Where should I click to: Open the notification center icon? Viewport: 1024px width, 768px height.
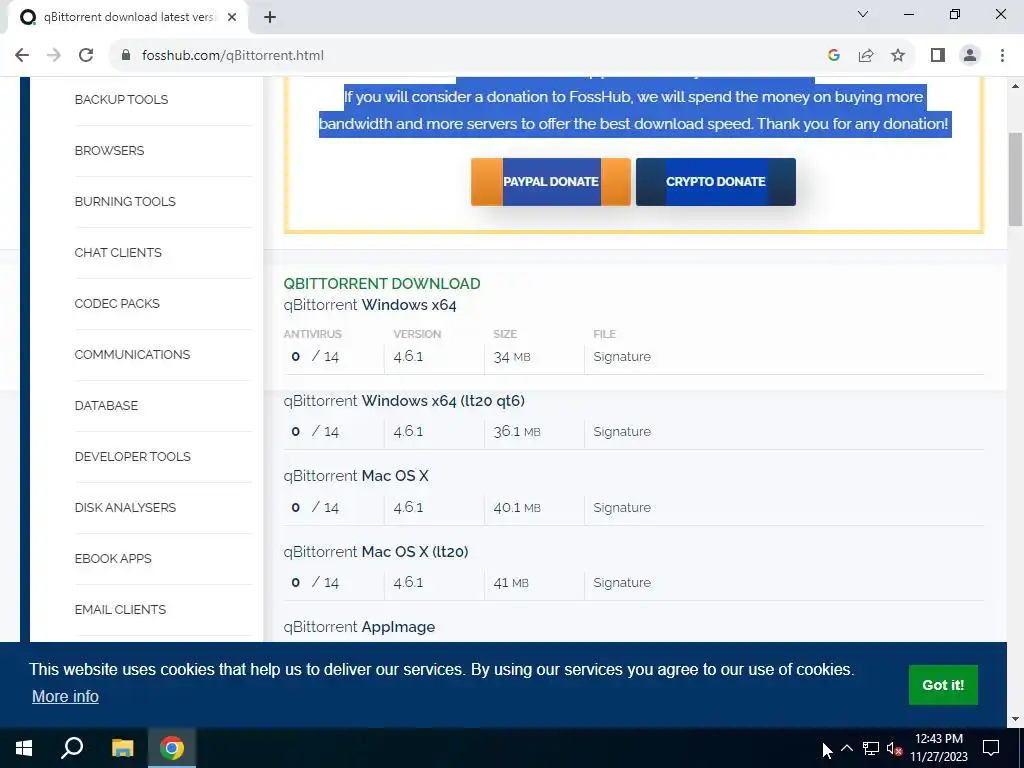click(x=991, y=748)
